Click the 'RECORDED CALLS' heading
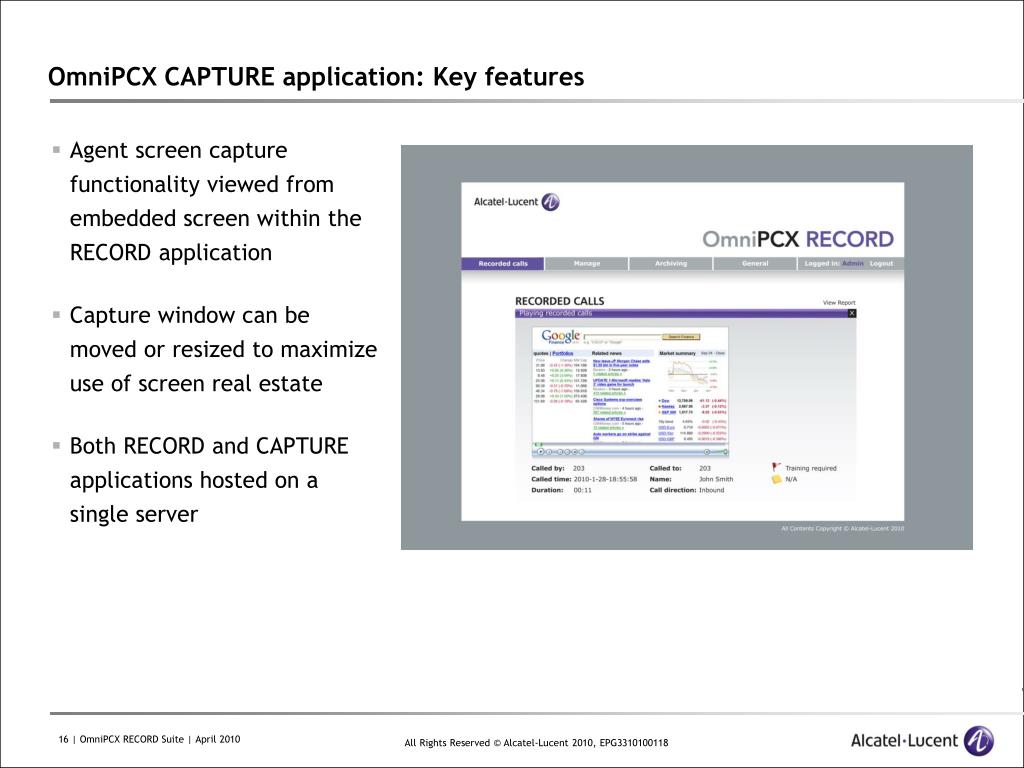The image size is (1024, 768). 560,301
